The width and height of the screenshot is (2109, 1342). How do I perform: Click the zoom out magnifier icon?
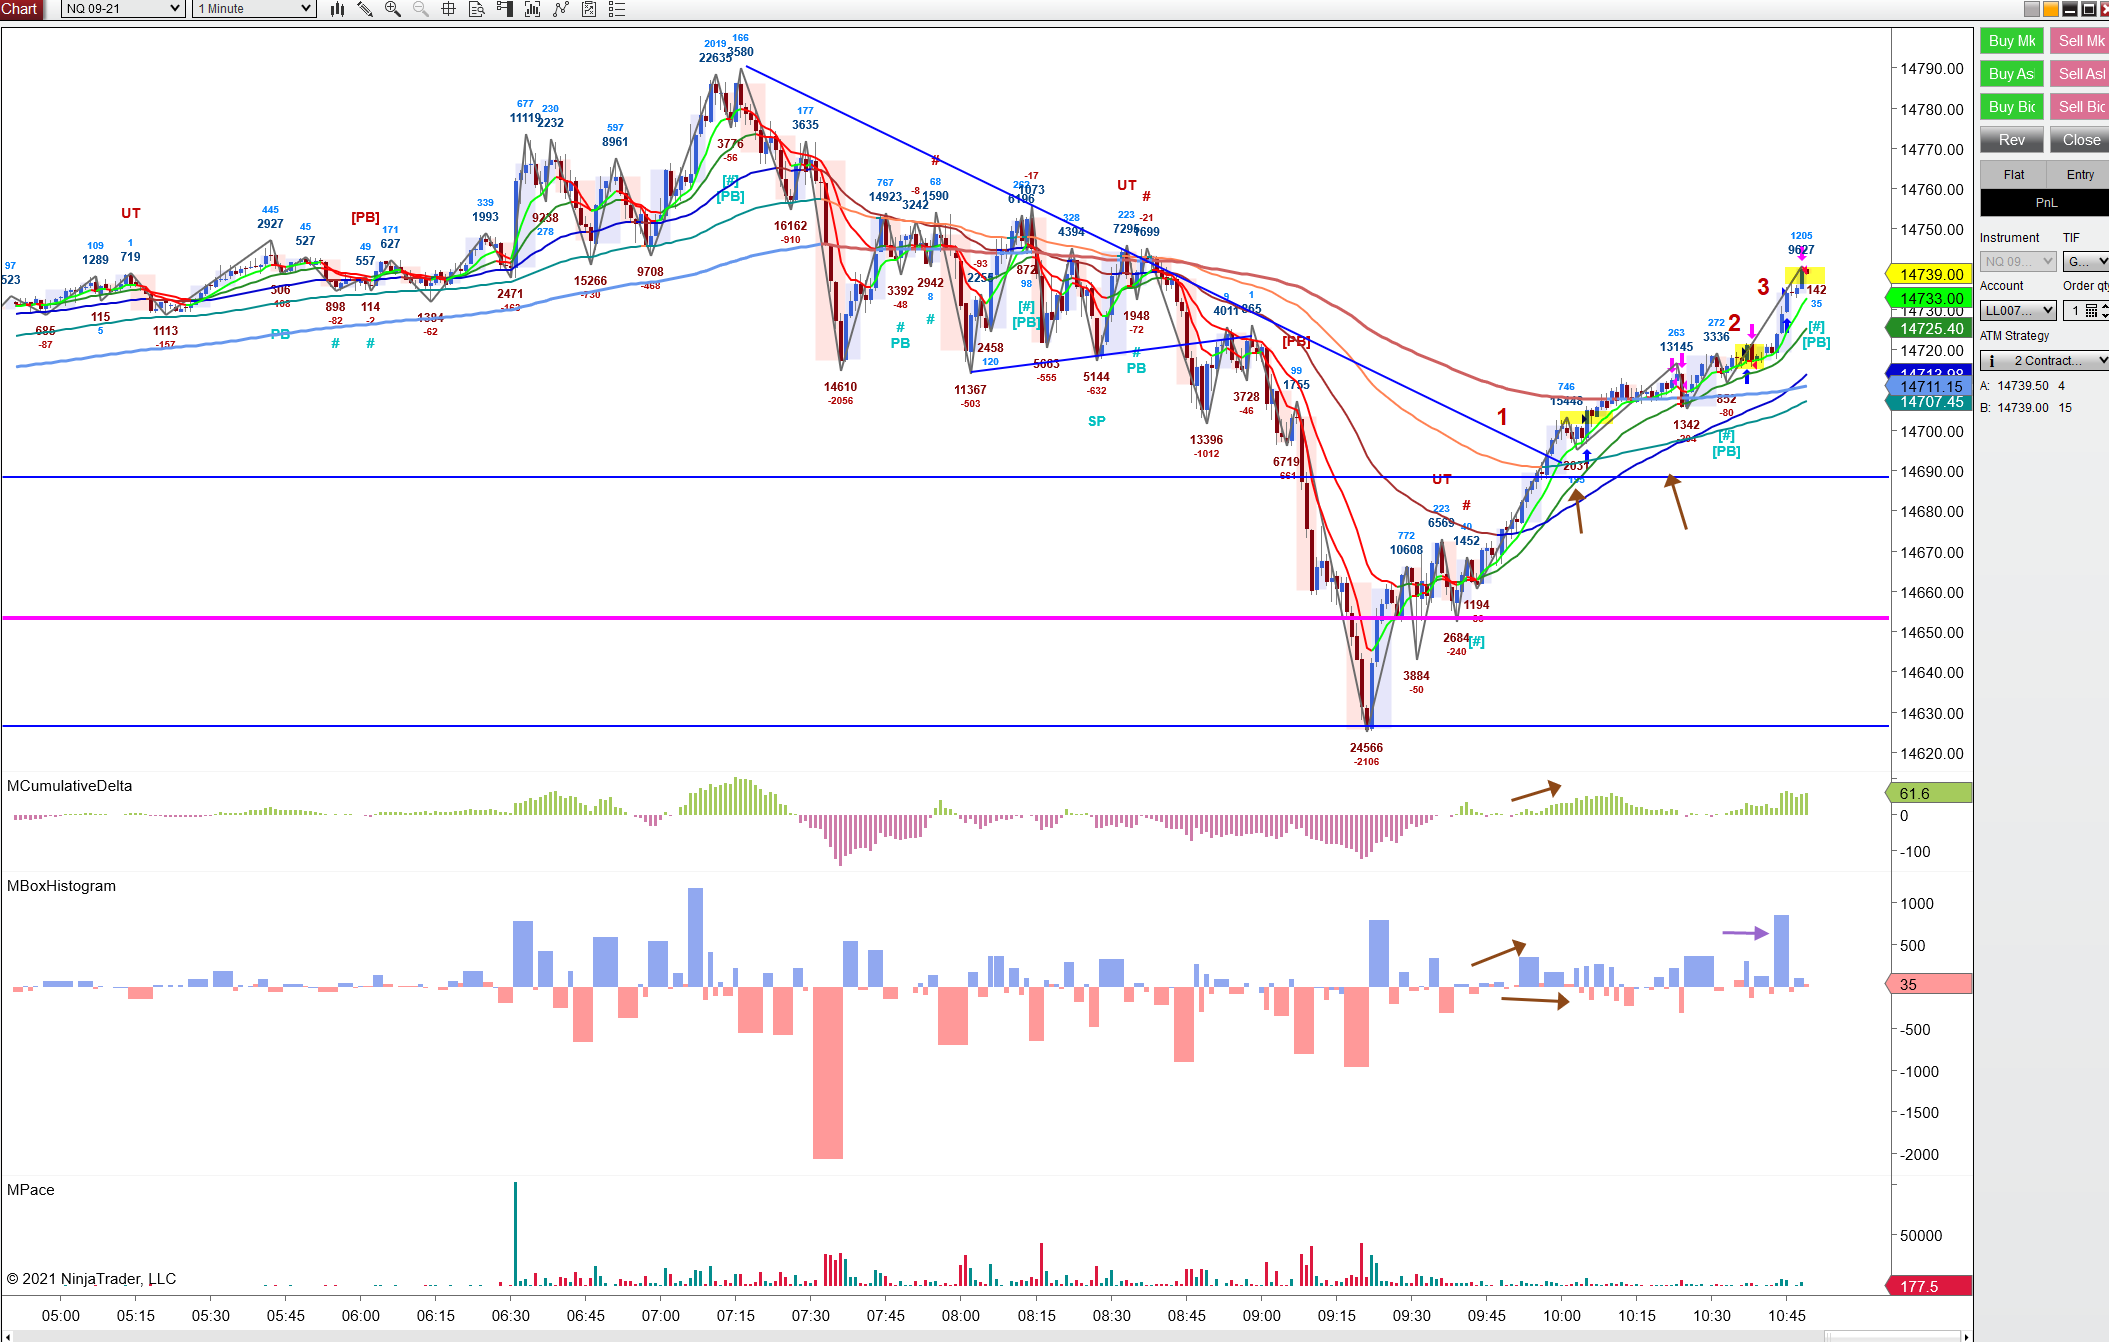(421, 9)
